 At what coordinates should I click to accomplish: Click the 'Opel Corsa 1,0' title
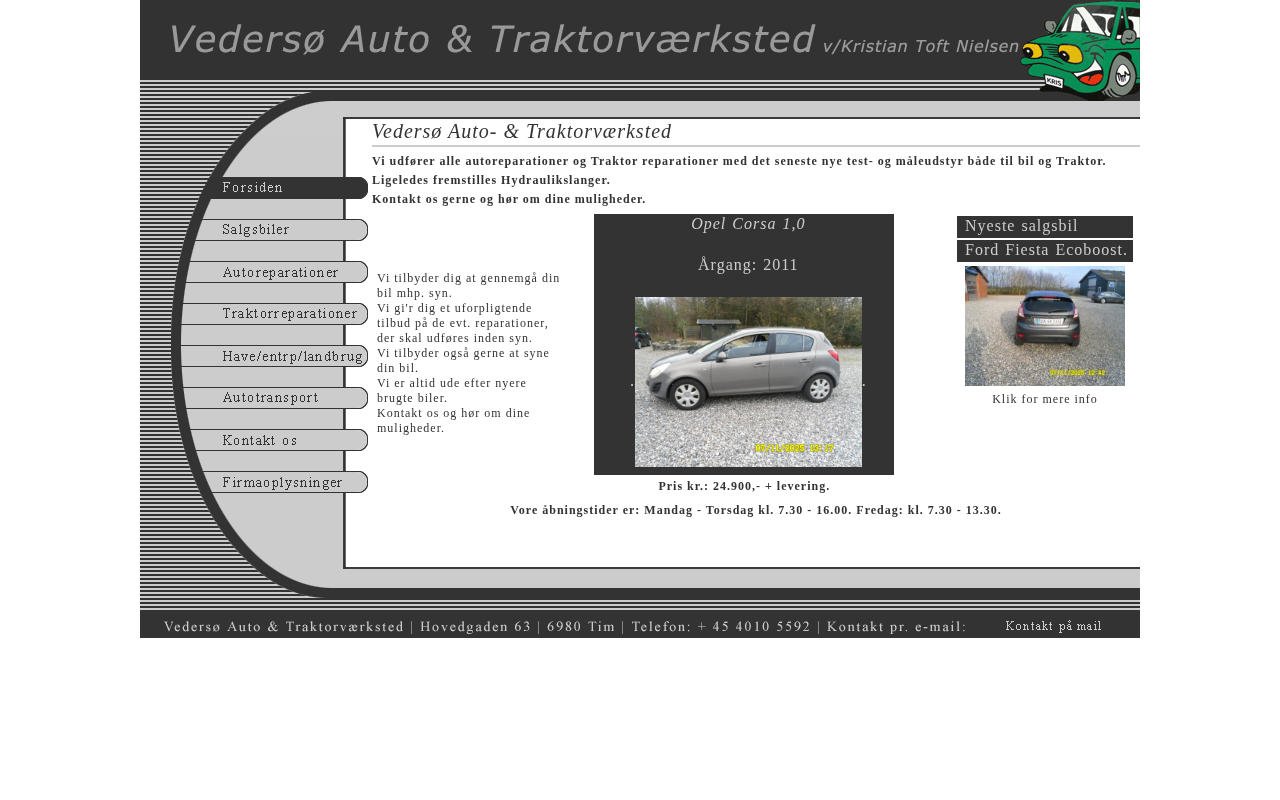pos(748,224)
